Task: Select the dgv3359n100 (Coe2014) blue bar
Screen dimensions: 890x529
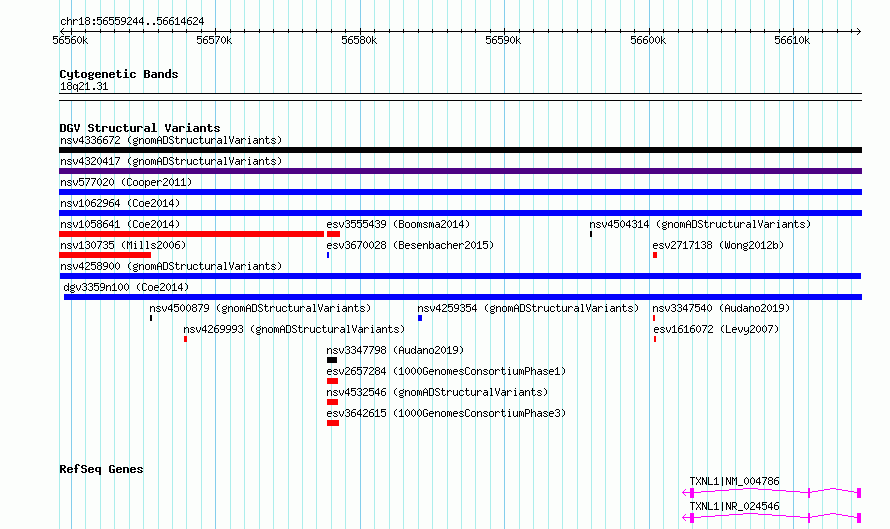Action: pos(463,297)
